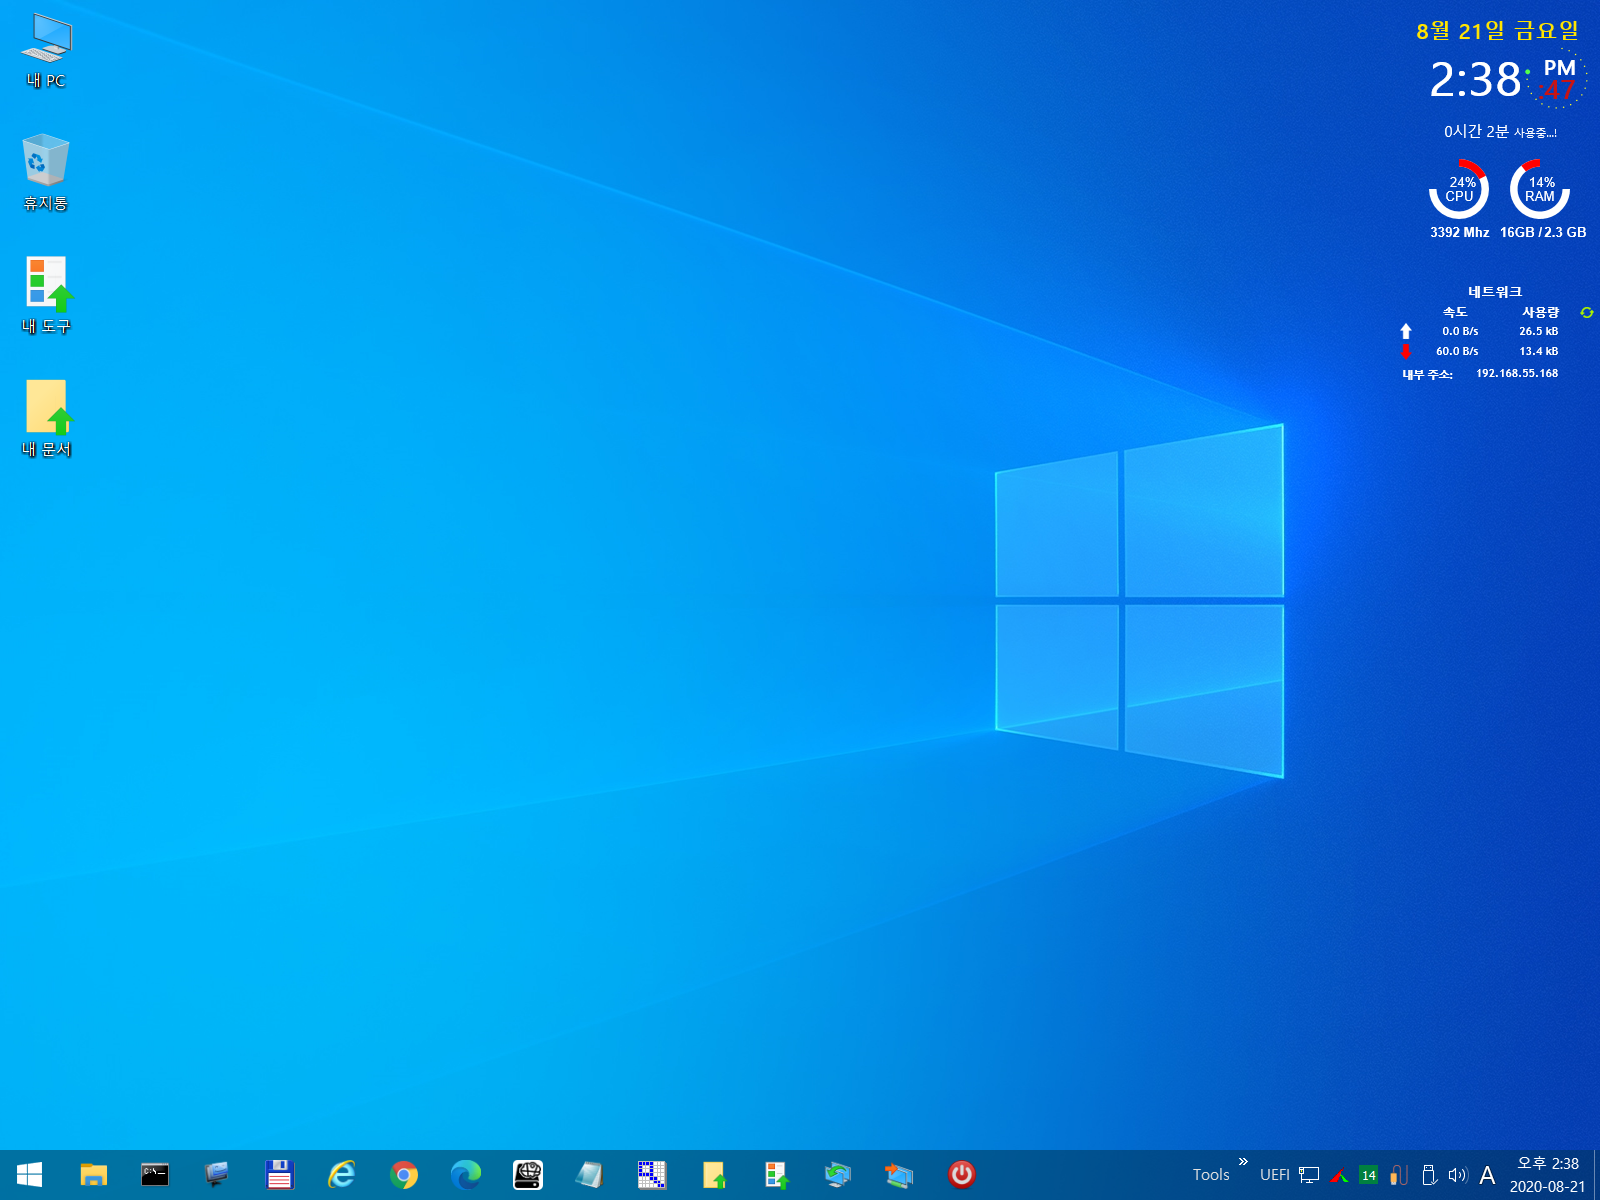The height and width of the screenshot is (1200, 1600).
Task: Click the safely remove USB tray icon
Action: [x=1429, y=1175]
